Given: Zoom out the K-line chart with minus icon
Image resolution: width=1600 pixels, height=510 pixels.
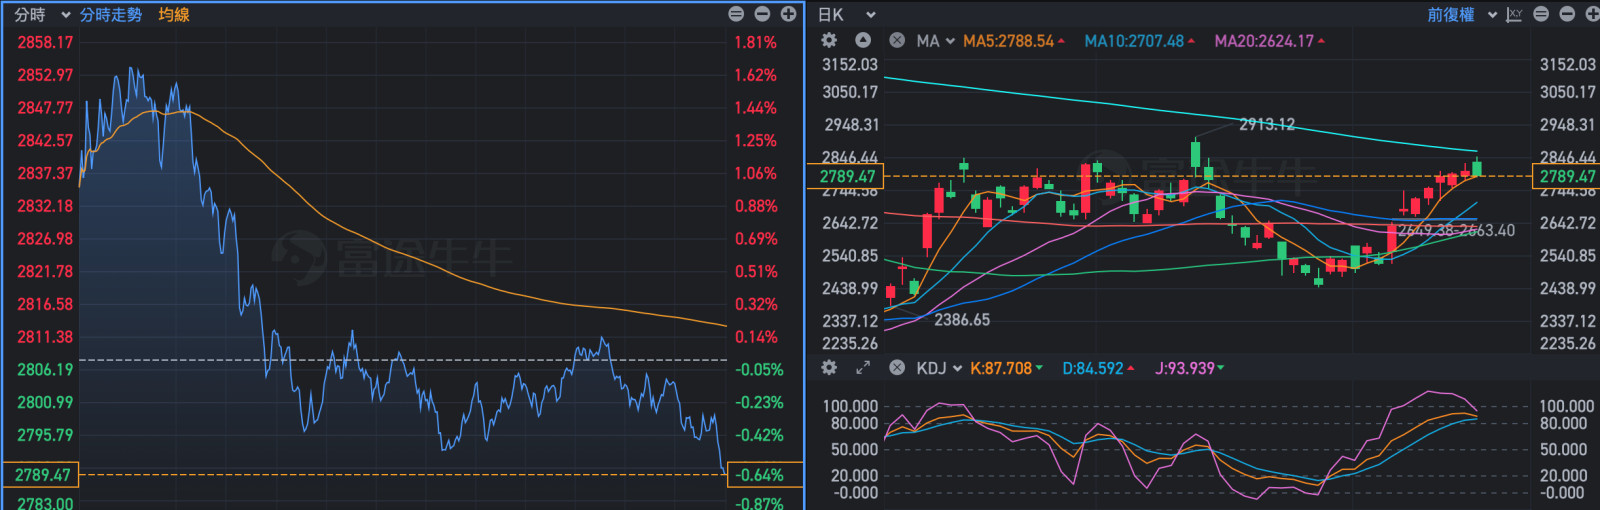Looking at the screenshot, I should (1567, 14).
